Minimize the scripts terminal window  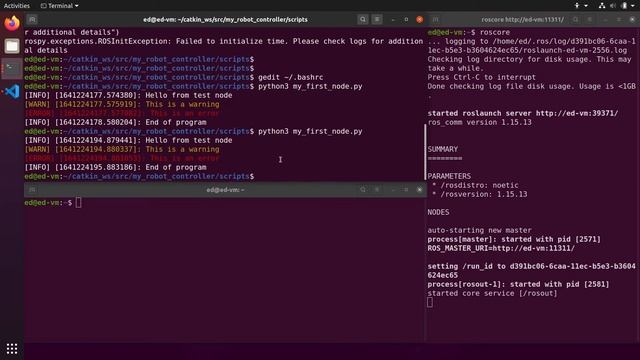[393, 19]
